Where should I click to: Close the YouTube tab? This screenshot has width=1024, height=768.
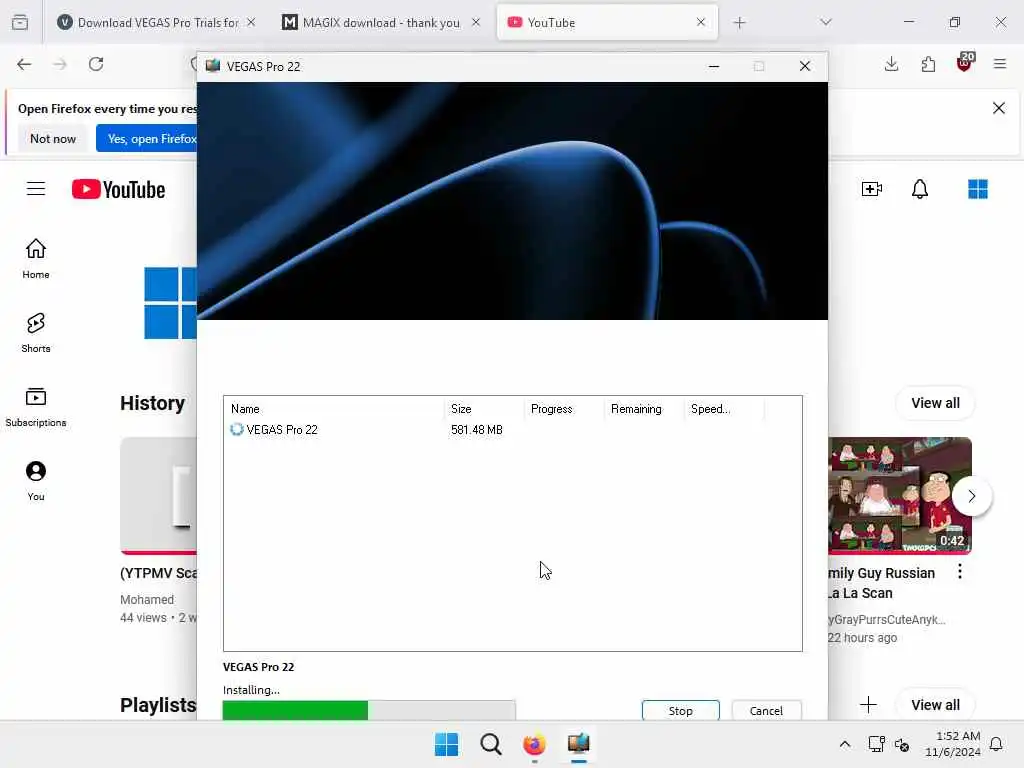pyautogui.click(x=701, y=22)
